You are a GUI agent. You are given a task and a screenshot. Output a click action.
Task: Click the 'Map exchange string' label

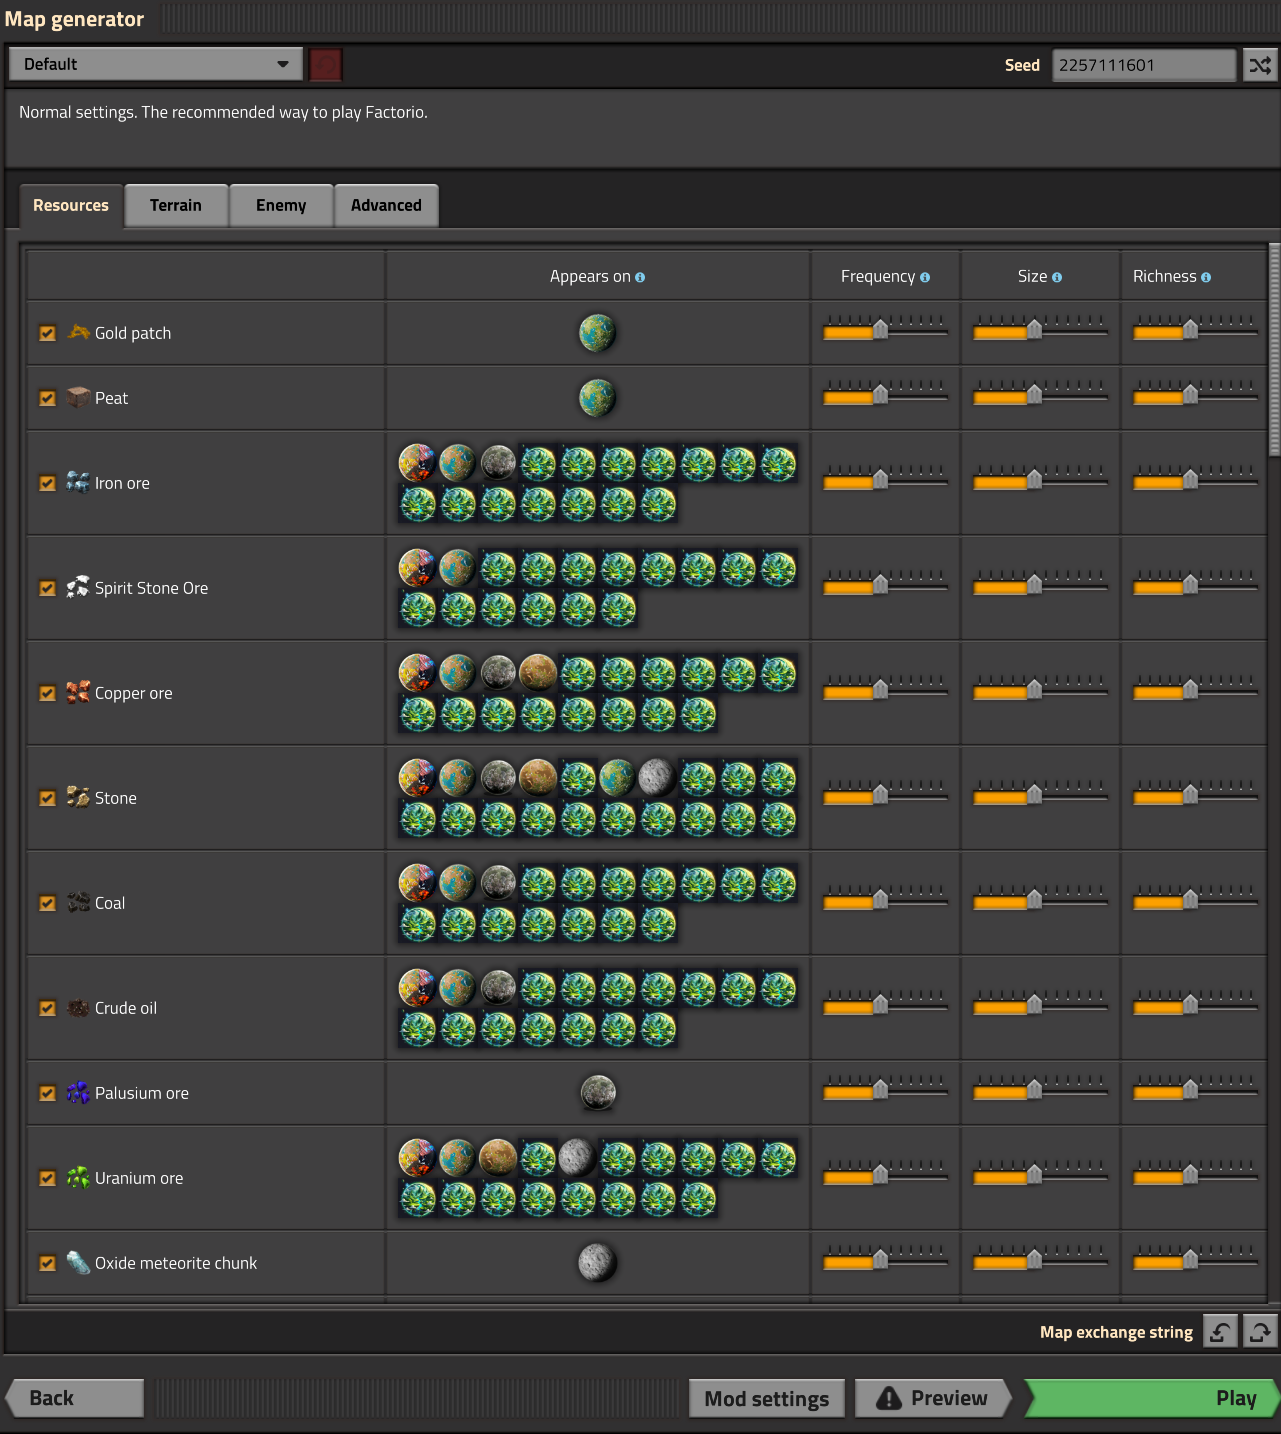pos(1116,1332)
